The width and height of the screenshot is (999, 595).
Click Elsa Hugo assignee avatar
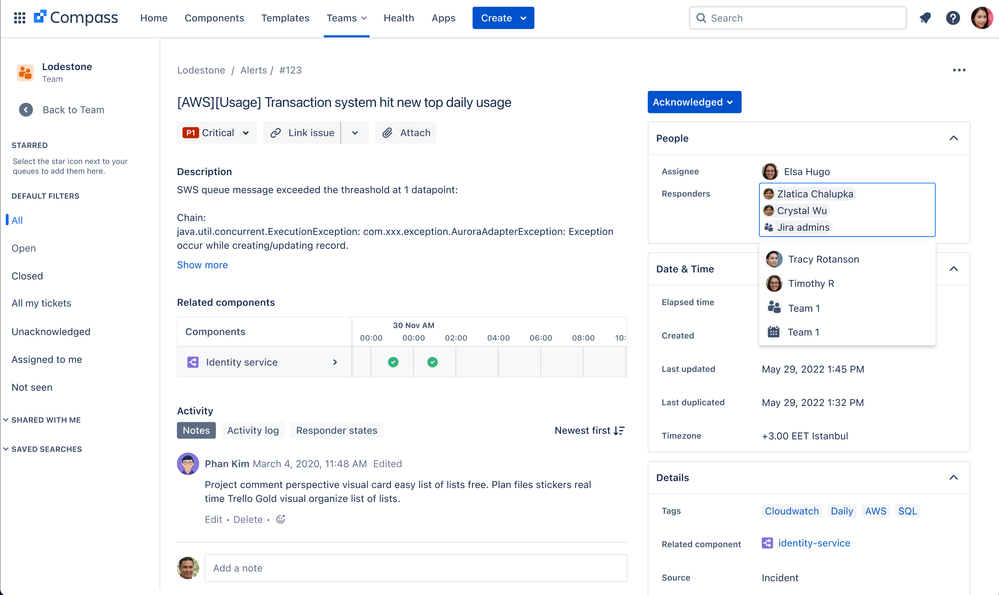pyautogui.click(x=770, y=171)
